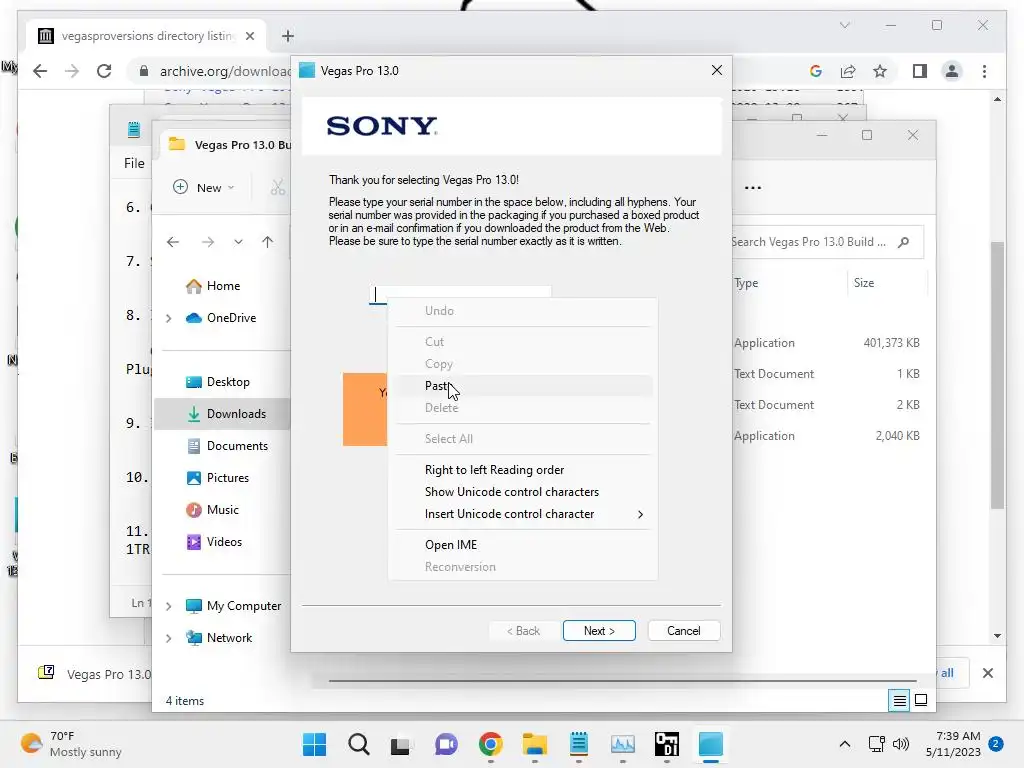Open volume control in system tray

tap(901, 744)
